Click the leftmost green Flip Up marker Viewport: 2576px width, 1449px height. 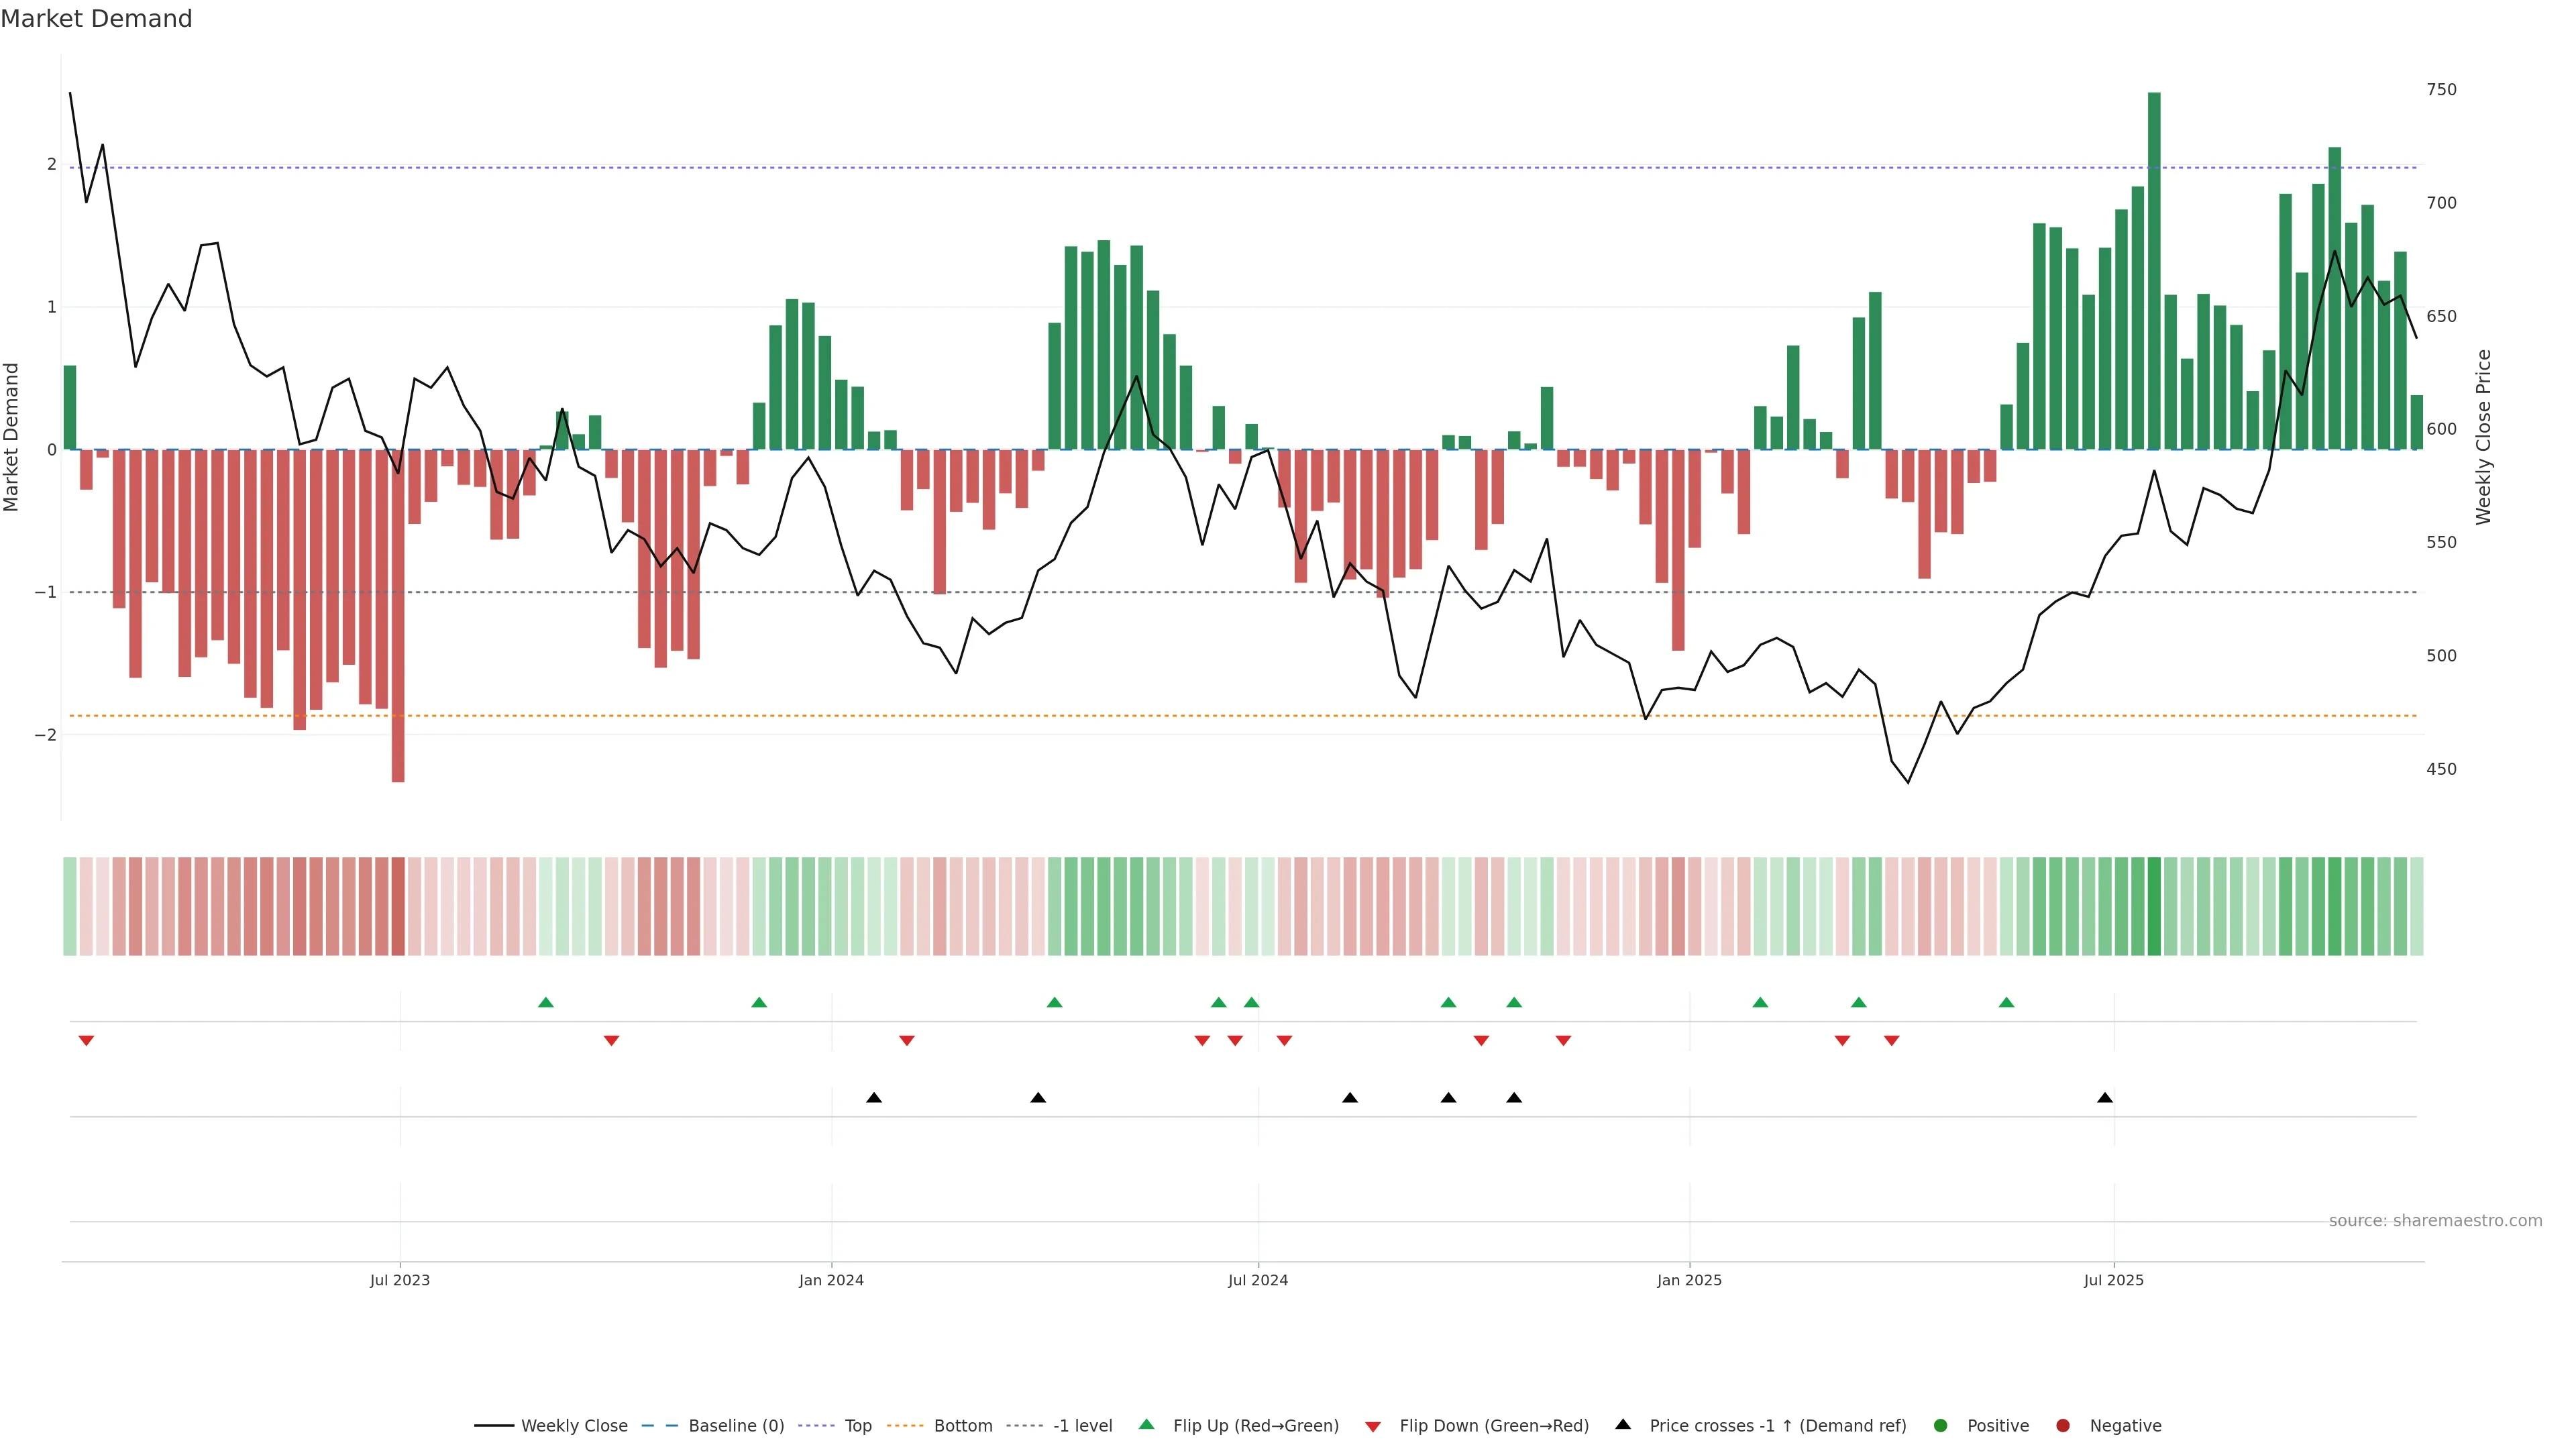tap(545, 1002)
